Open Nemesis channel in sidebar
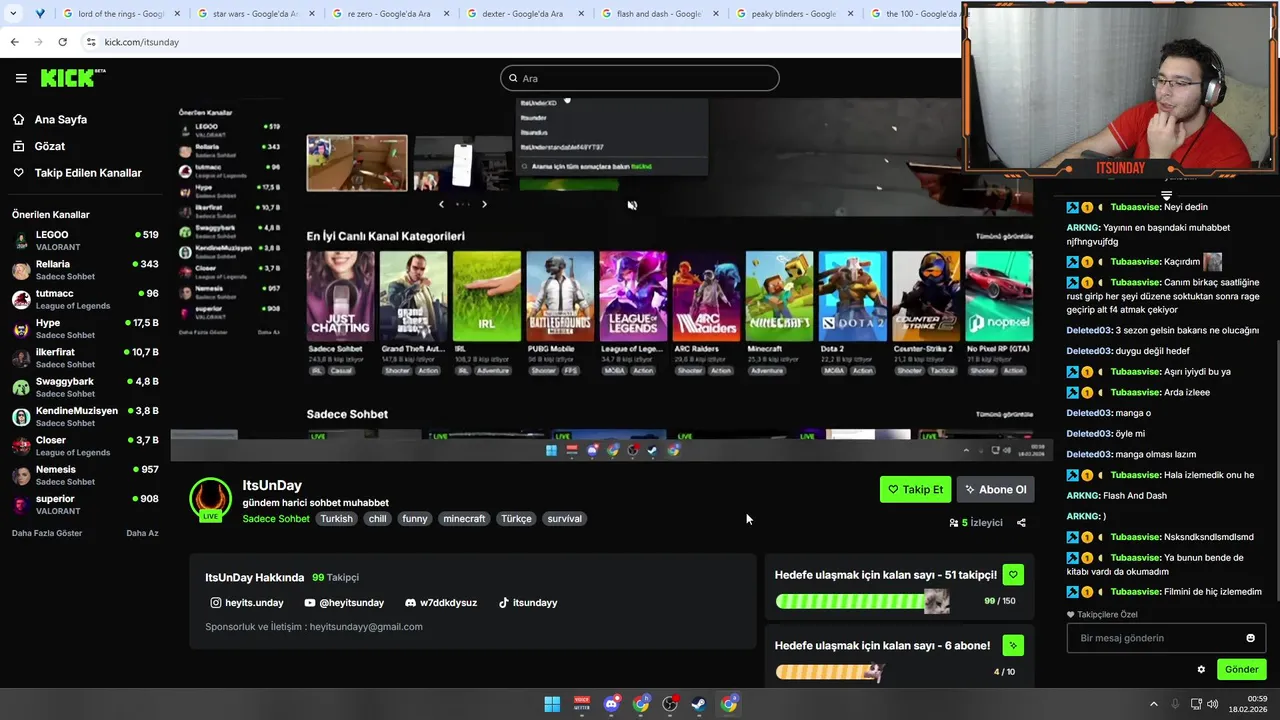Image resolution: width=1280 pixels, height=720 pixels. coord(85,475)
